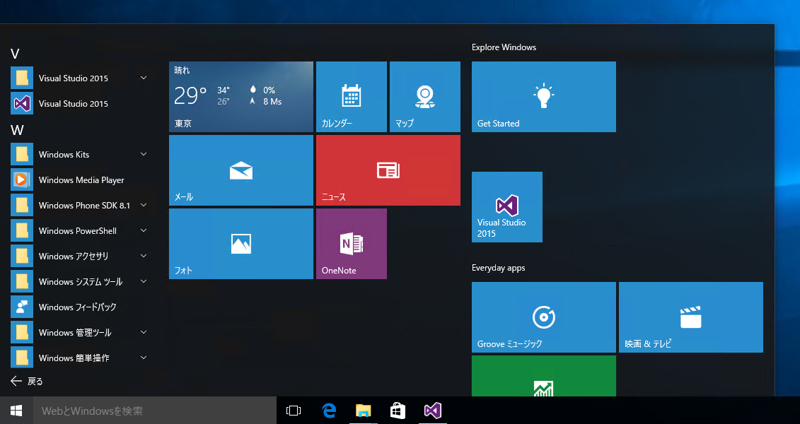Viewport: 800px width, 424px height.
Task: Expand the Windows PowerShell folder chevron
Action: [x=144, y=231]
